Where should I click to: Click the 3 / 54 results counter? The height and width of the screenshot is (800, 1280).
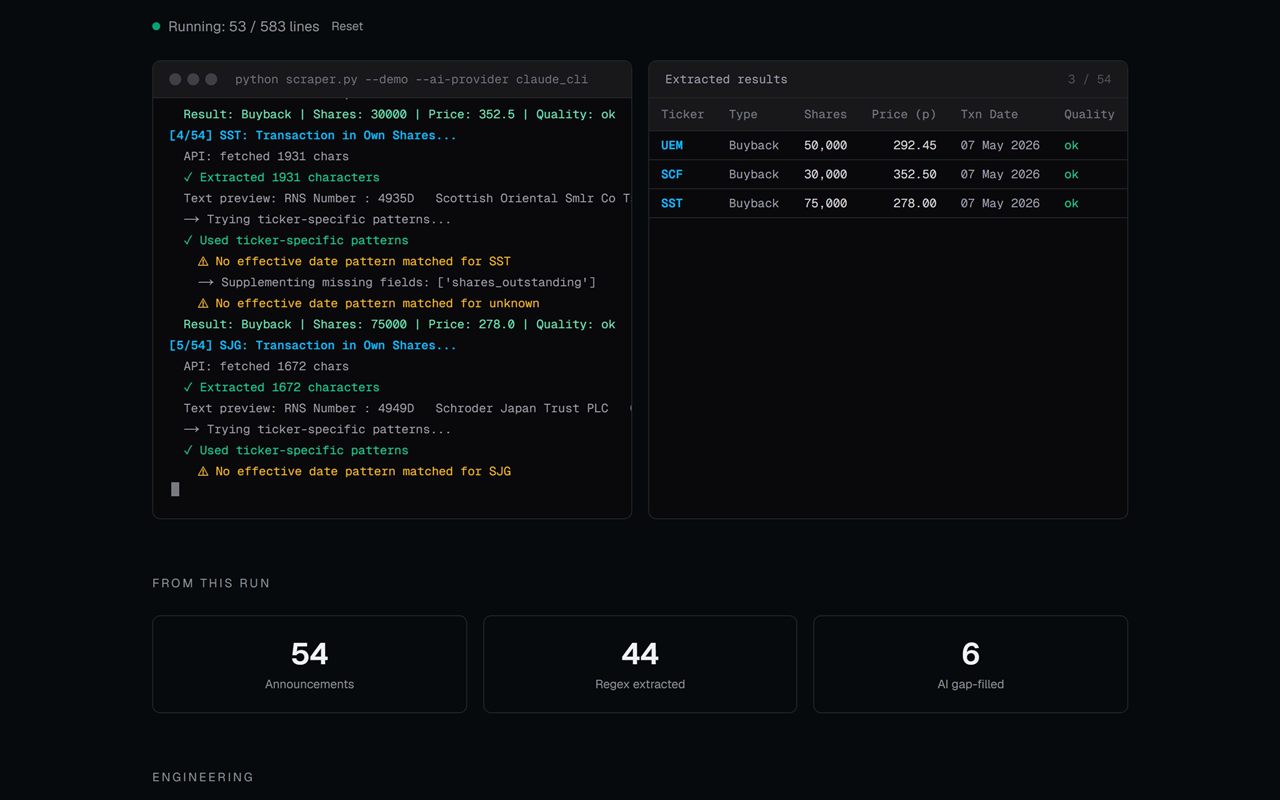pos(1089,79)
